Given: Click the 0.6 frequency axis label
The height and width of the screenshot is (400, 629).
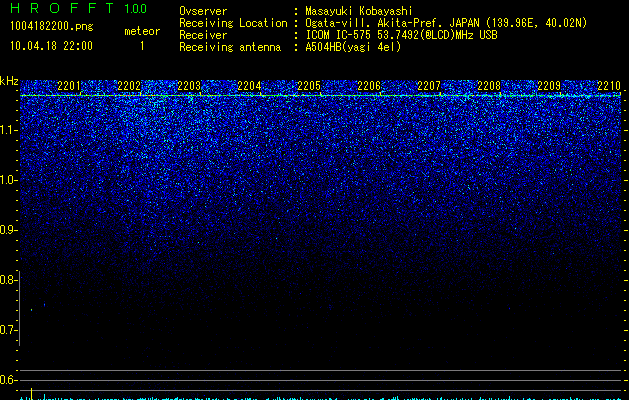Looking at the screenshot, I should tap(7, 380).
